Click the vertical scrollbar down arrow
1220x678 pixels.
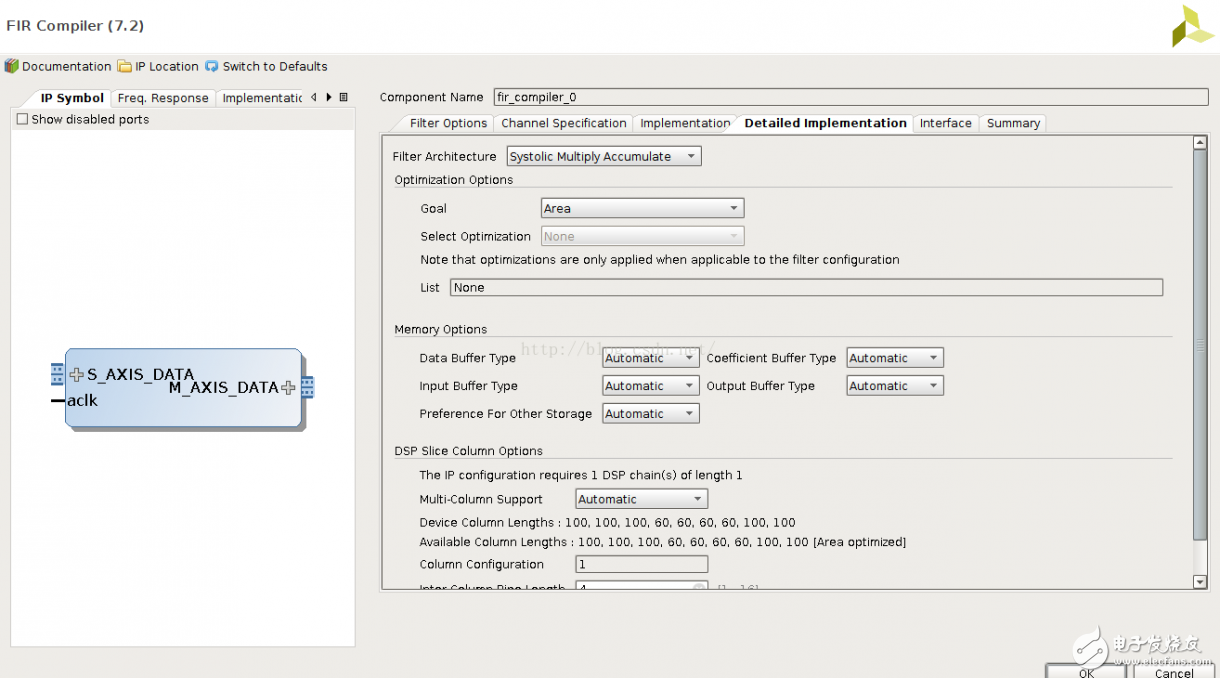[1200, 582]
